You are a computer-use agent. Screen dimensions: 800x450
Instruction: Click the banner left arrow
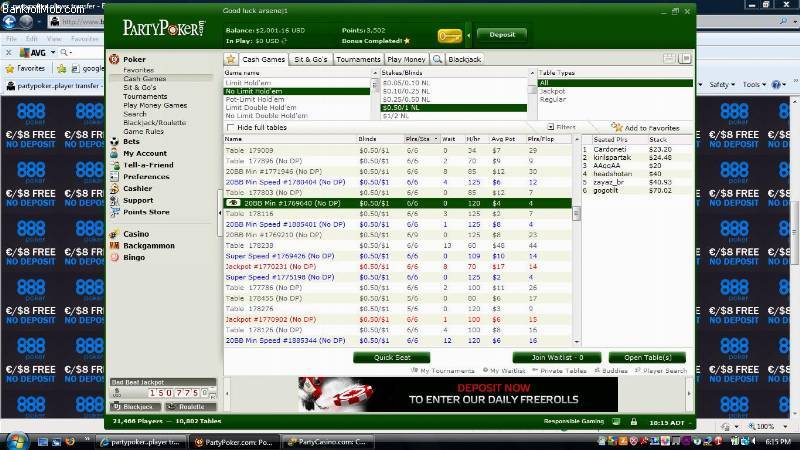click(x=227, y=393)
